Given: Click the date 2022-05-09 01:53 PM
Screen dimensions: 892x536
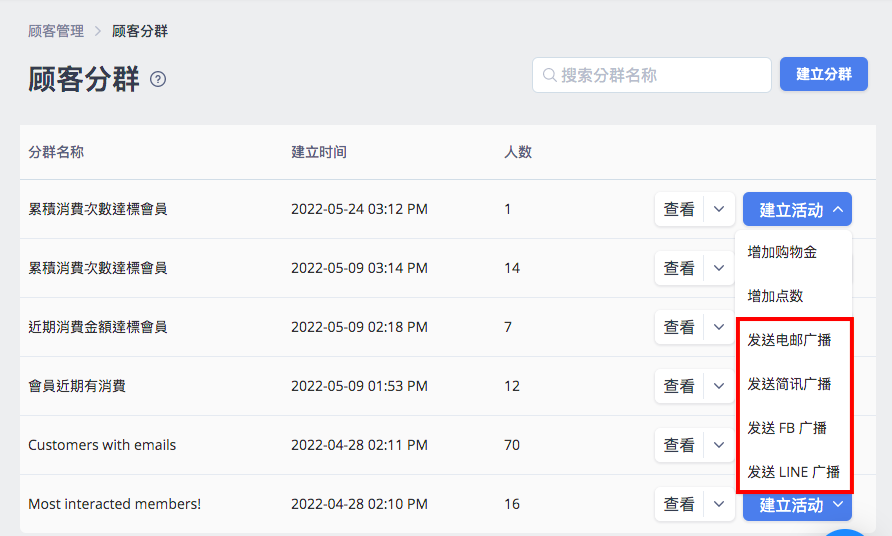Looking at the screenshot, I should coord(359,386).
